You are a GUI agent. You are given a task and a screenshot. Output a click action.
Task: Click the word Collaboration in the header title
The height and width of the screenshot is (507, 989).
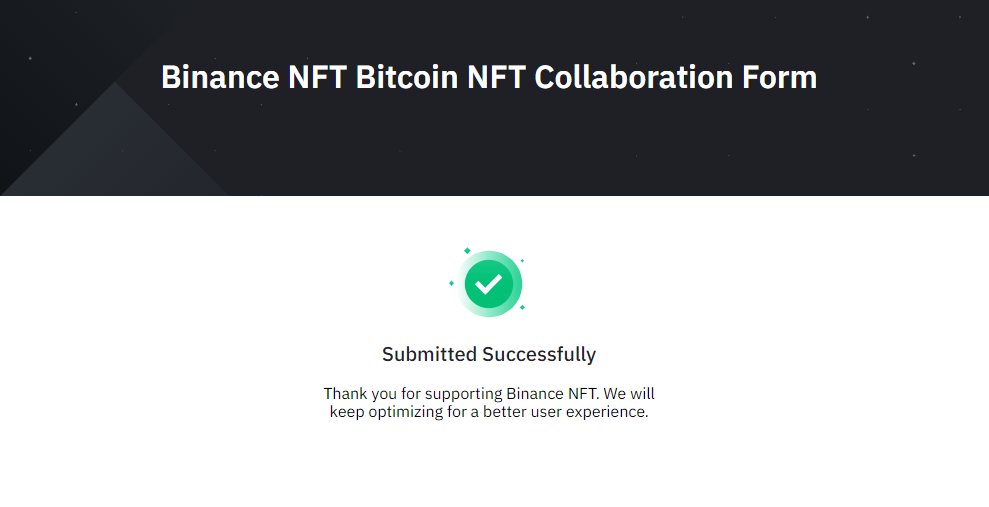coord(634,77)
